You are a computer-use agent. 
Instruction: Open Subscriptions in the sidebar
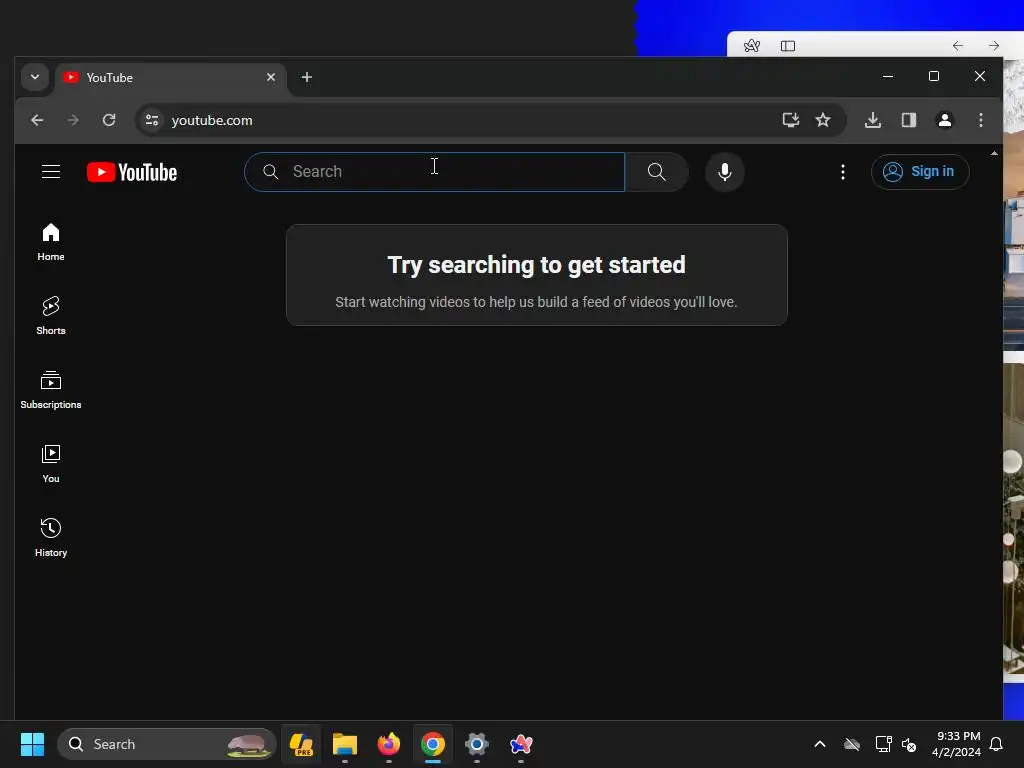pyautogui.click(x=51, y=390)
